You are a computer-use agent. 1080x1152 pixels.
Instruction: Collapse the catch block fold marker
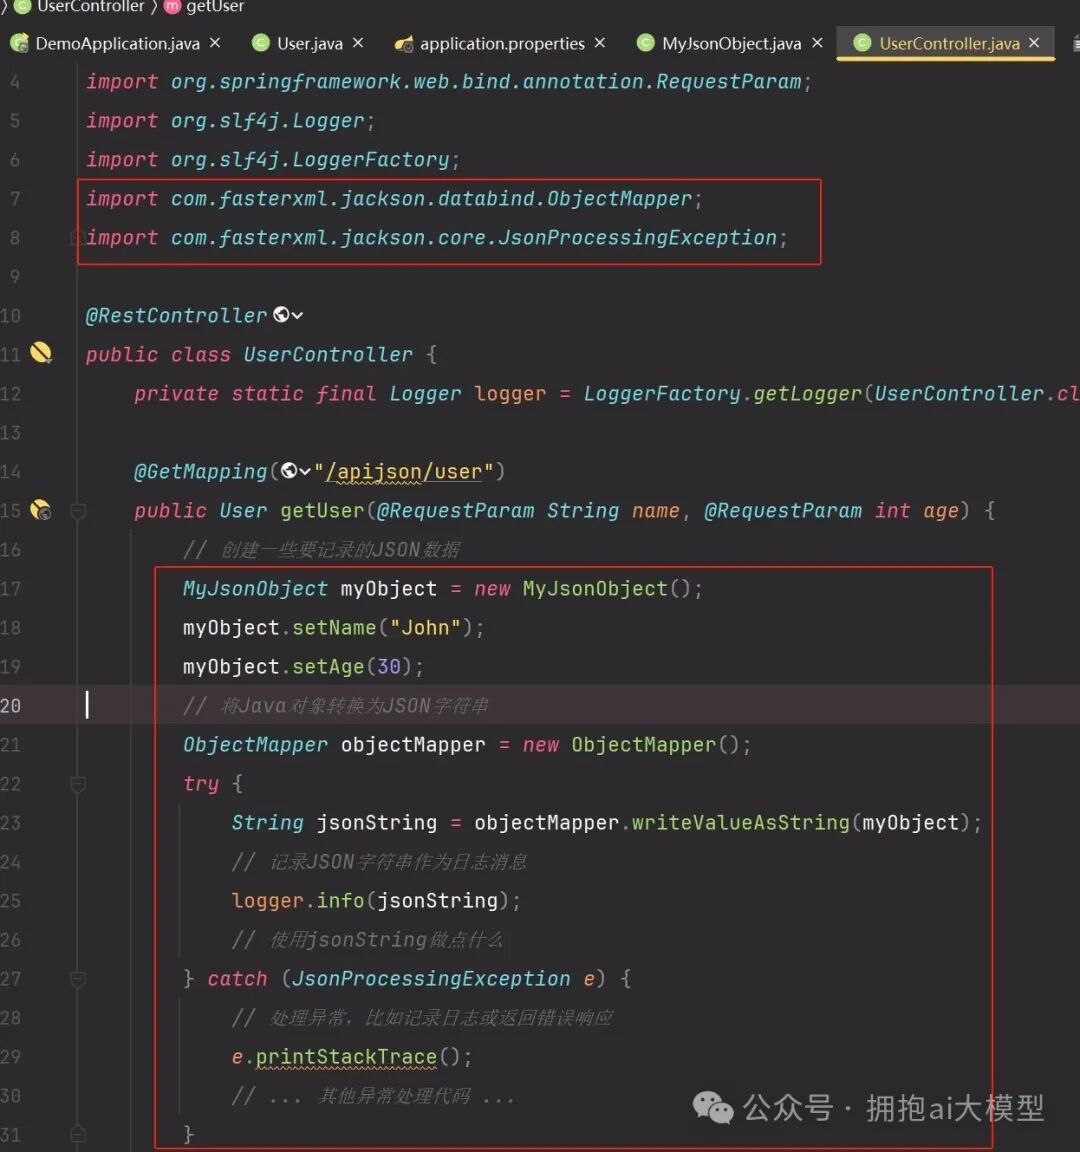point(78,979)
